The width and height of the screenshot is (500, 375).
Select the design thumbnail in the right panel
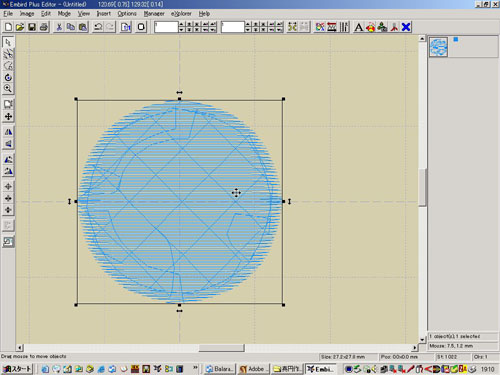(x=438, y=47)
